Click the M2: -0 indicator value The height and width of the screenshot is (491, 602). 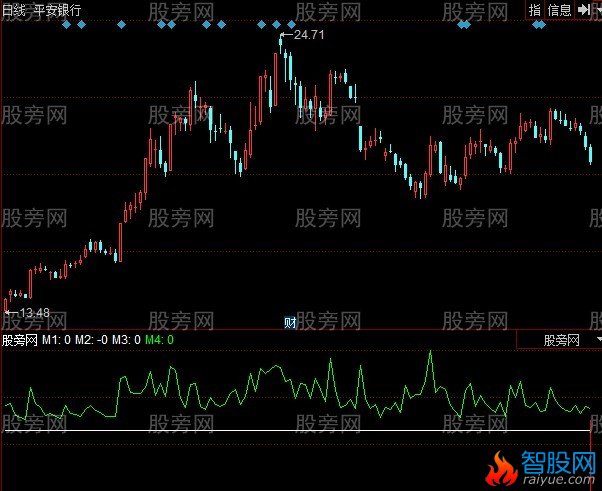pos(91,340)
